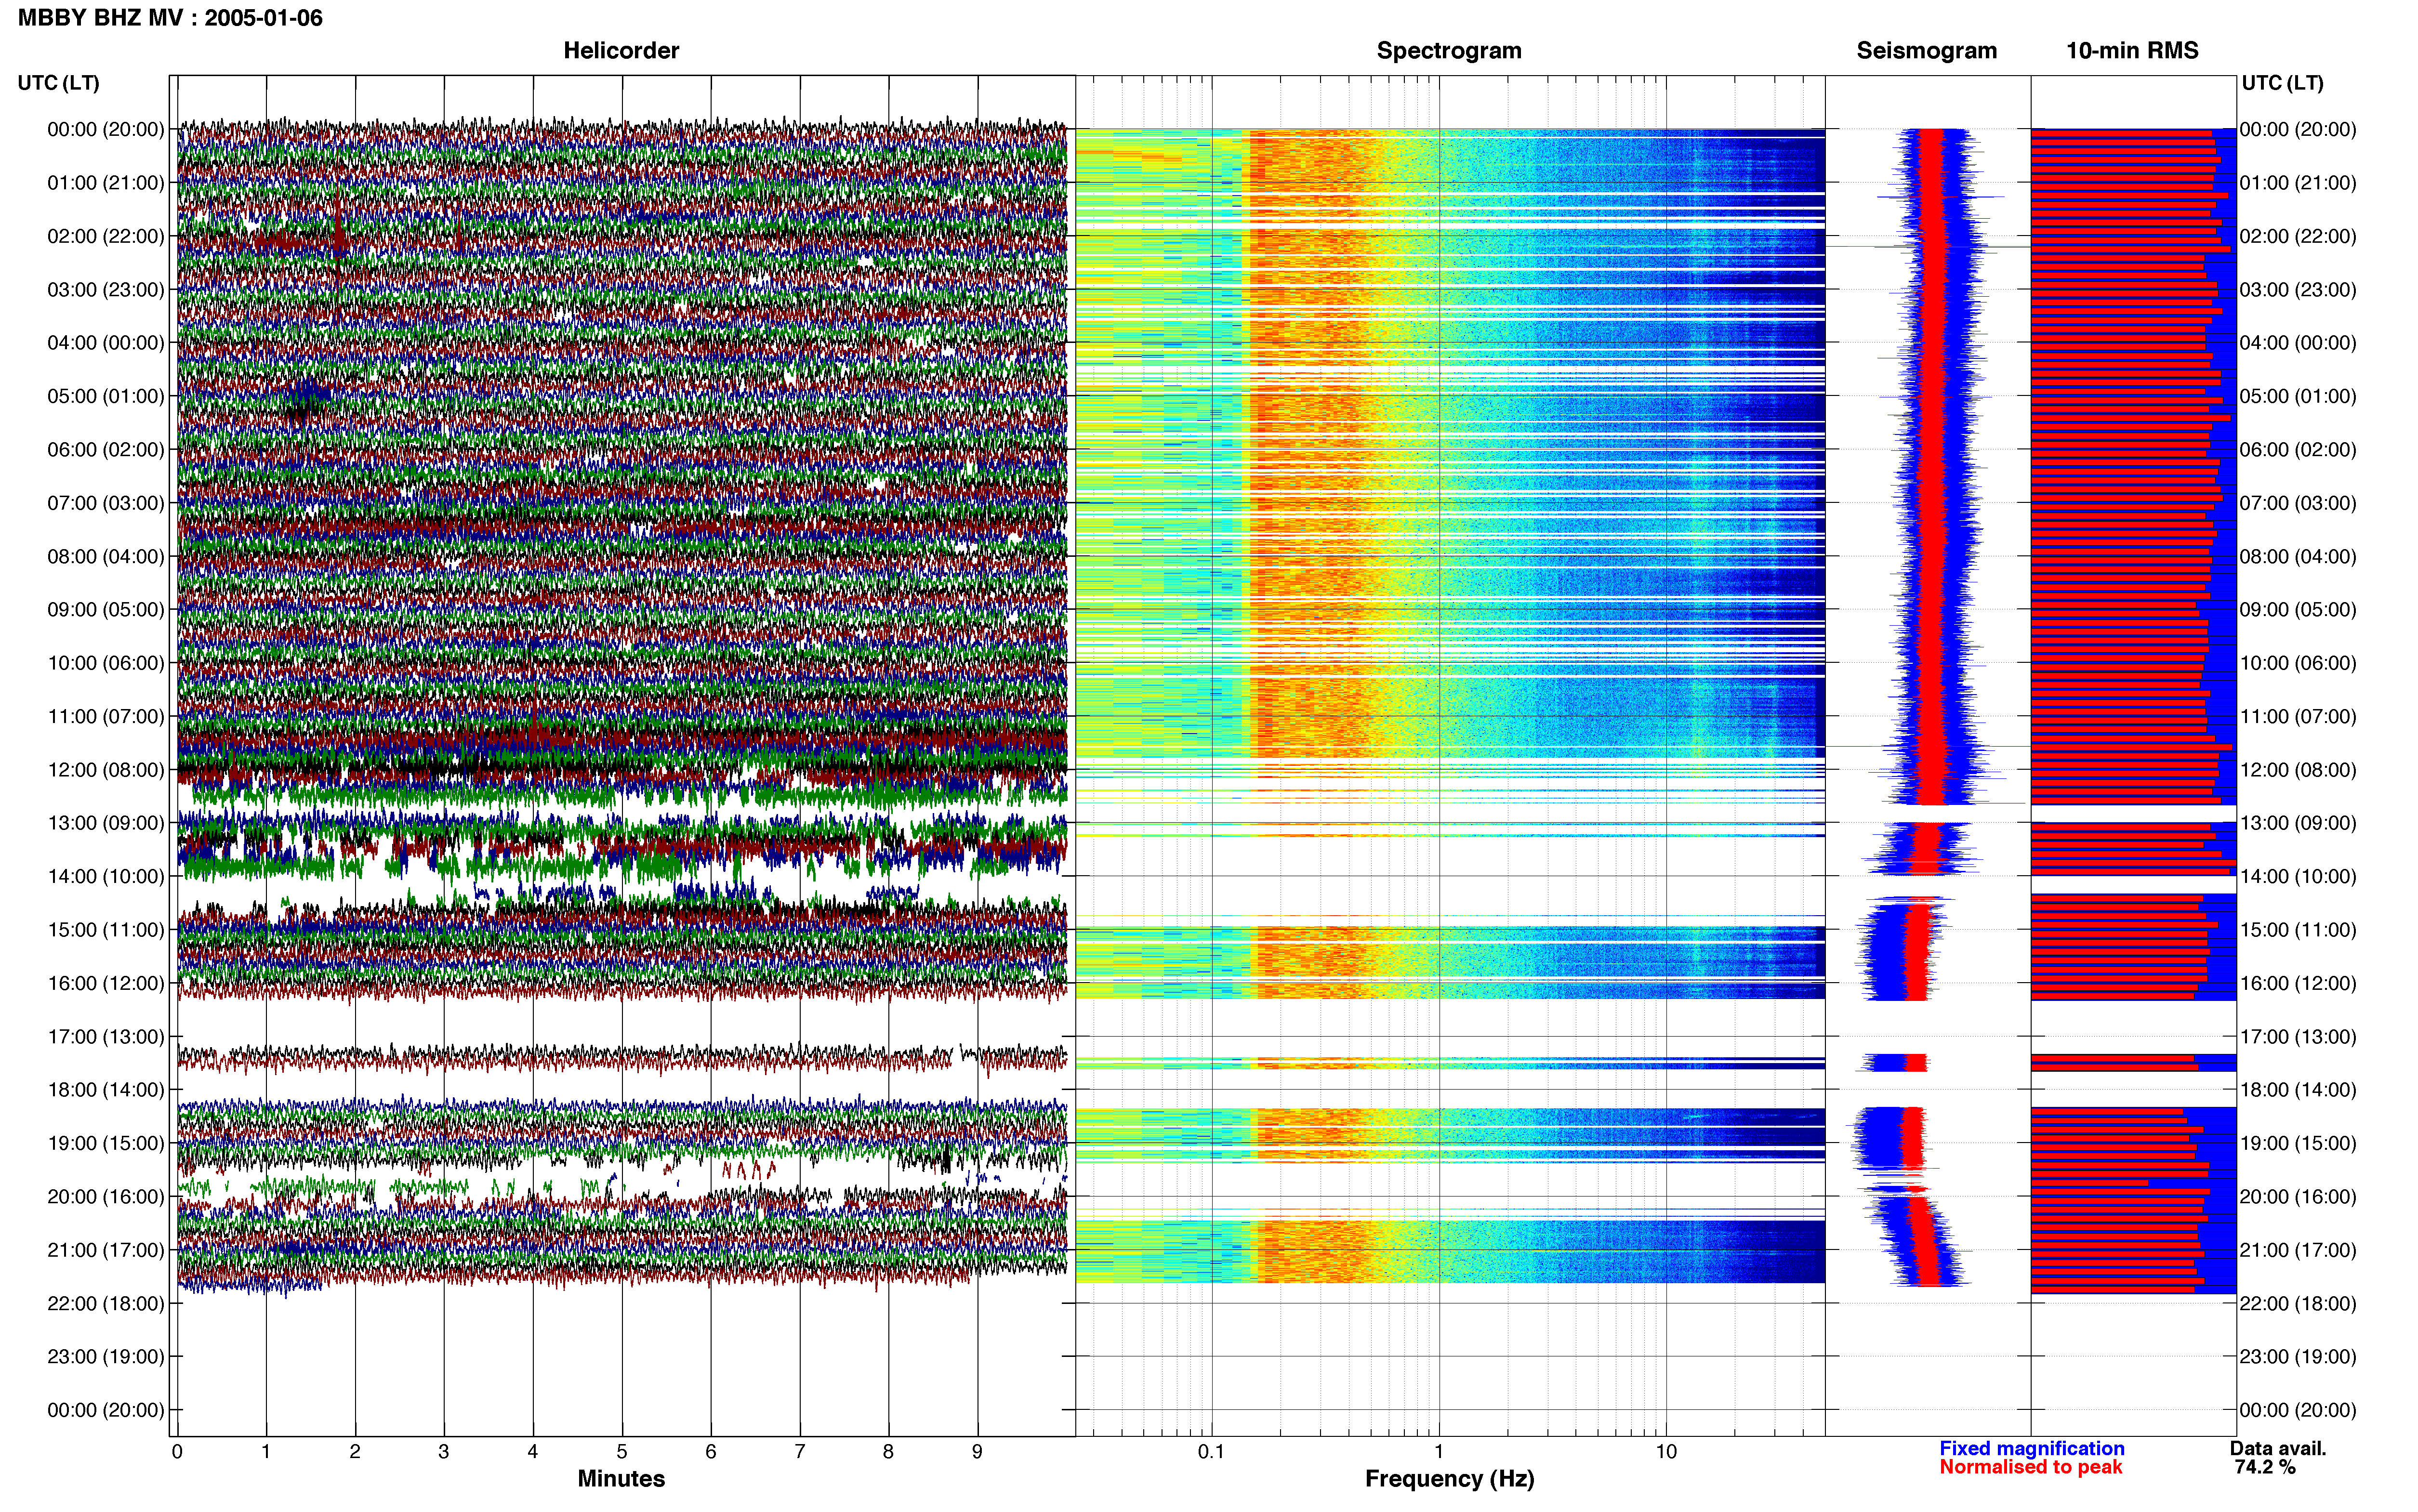Click left time label '14:00 (10:00)'
This screenshot has width=2418, height=1512.
click(x=106, y=876)
